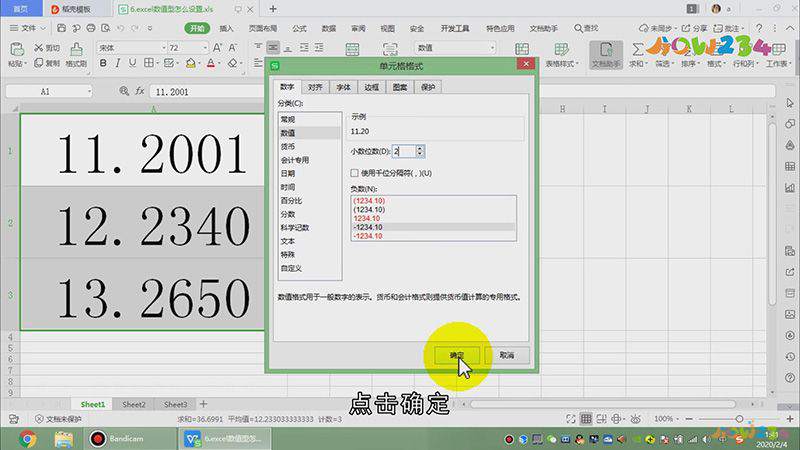The image size is (800, 450).
Task: Close the cell format dialog
Action: 526,64
